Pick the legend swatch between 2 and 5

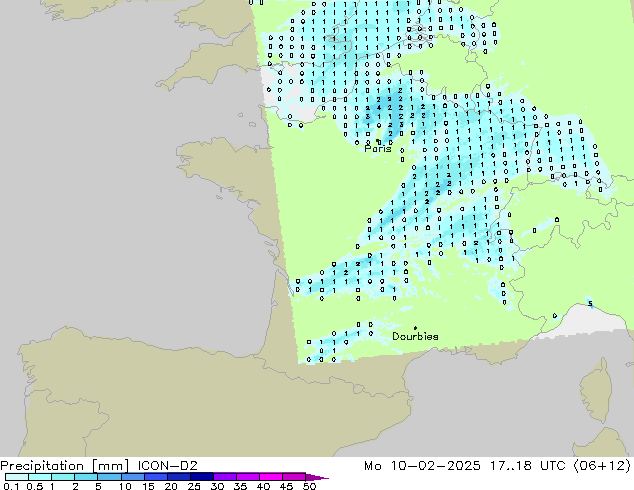click(86, 477)
